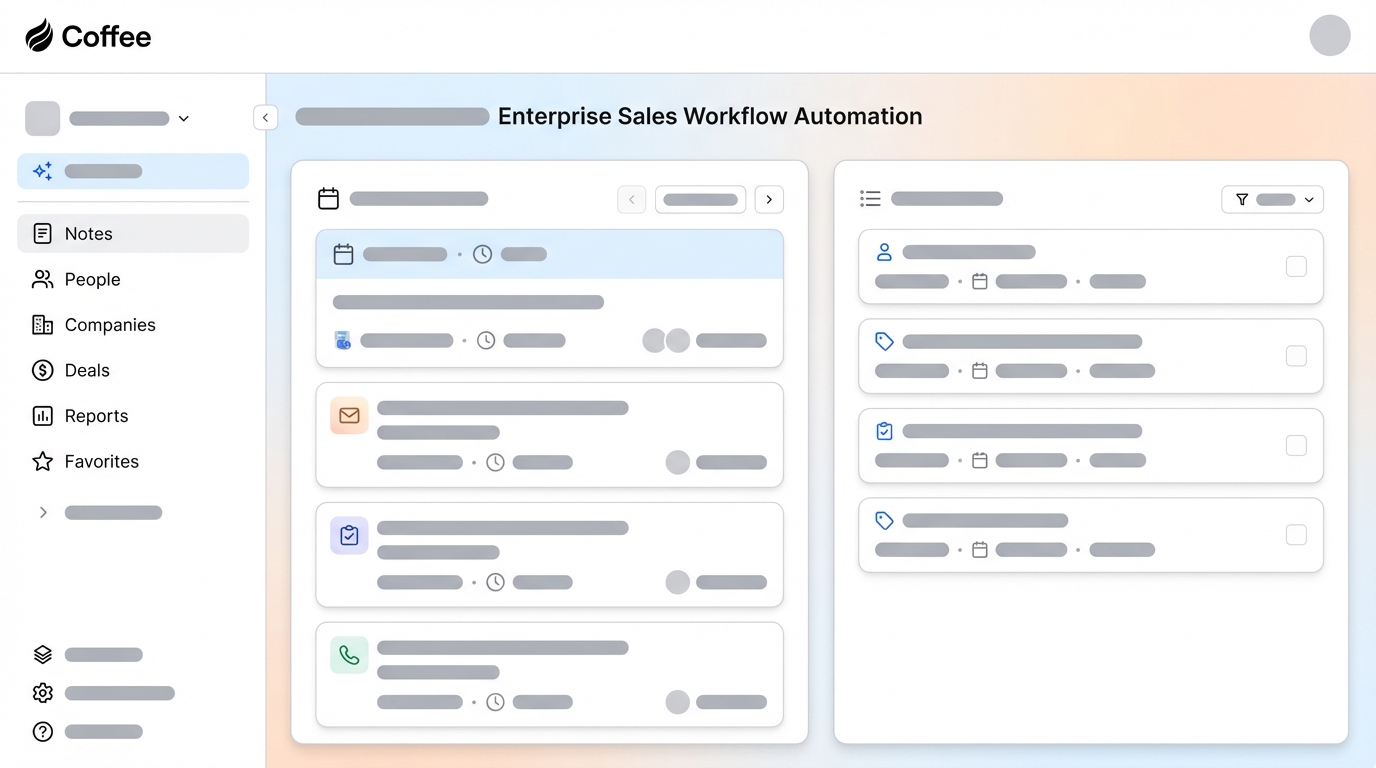1376x768 pixels.
Task: Click the Favorites star icon
Action: [41, 461]
